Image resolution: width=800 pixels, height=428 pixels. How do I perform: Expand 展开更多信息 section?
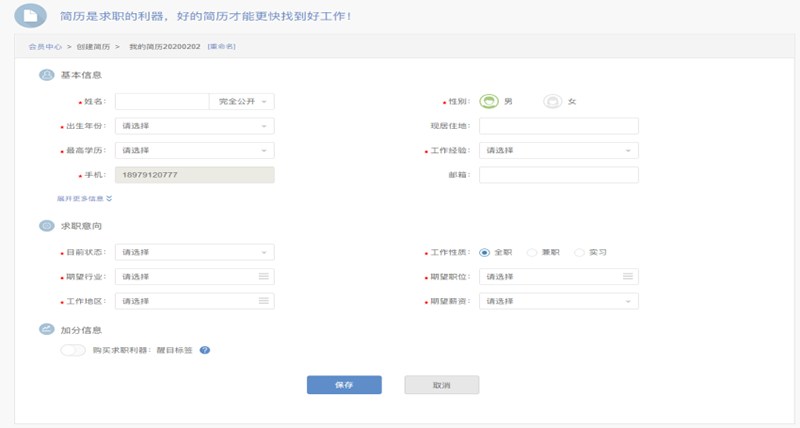84,198
